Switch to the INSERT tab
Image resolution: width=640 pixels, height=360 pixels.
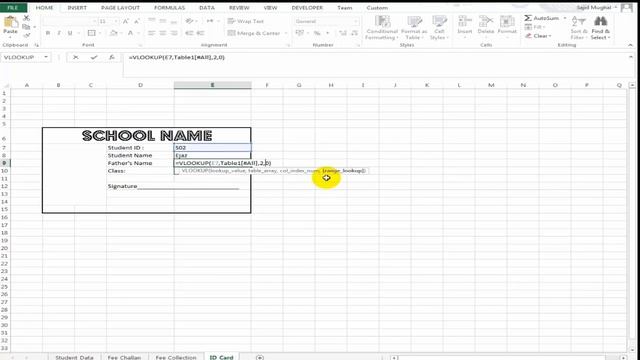pos(77,8)
